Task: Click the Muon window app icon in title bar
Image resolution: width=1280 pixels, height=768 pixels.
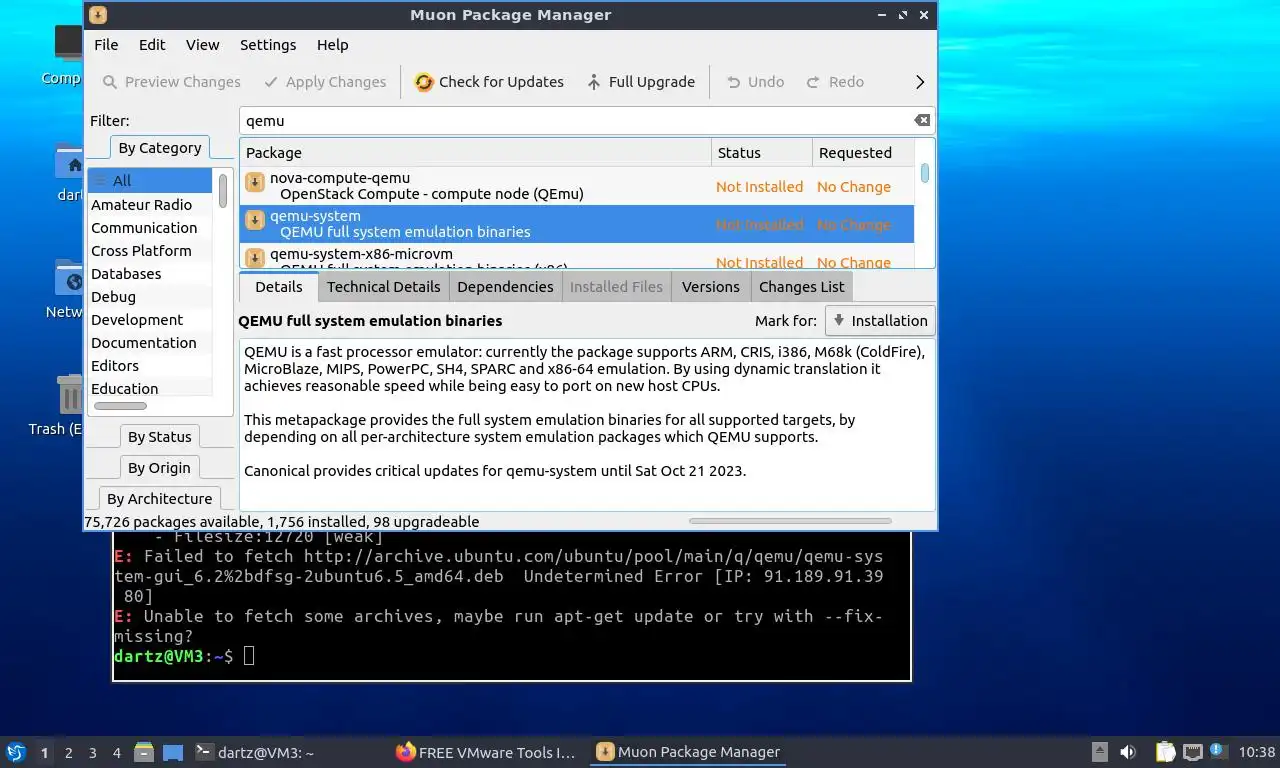Action: coord(98,15)
